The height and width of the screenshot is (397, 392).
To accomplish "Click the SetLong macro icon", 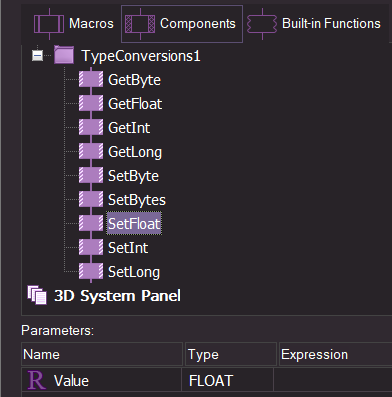I will (91, 272).
